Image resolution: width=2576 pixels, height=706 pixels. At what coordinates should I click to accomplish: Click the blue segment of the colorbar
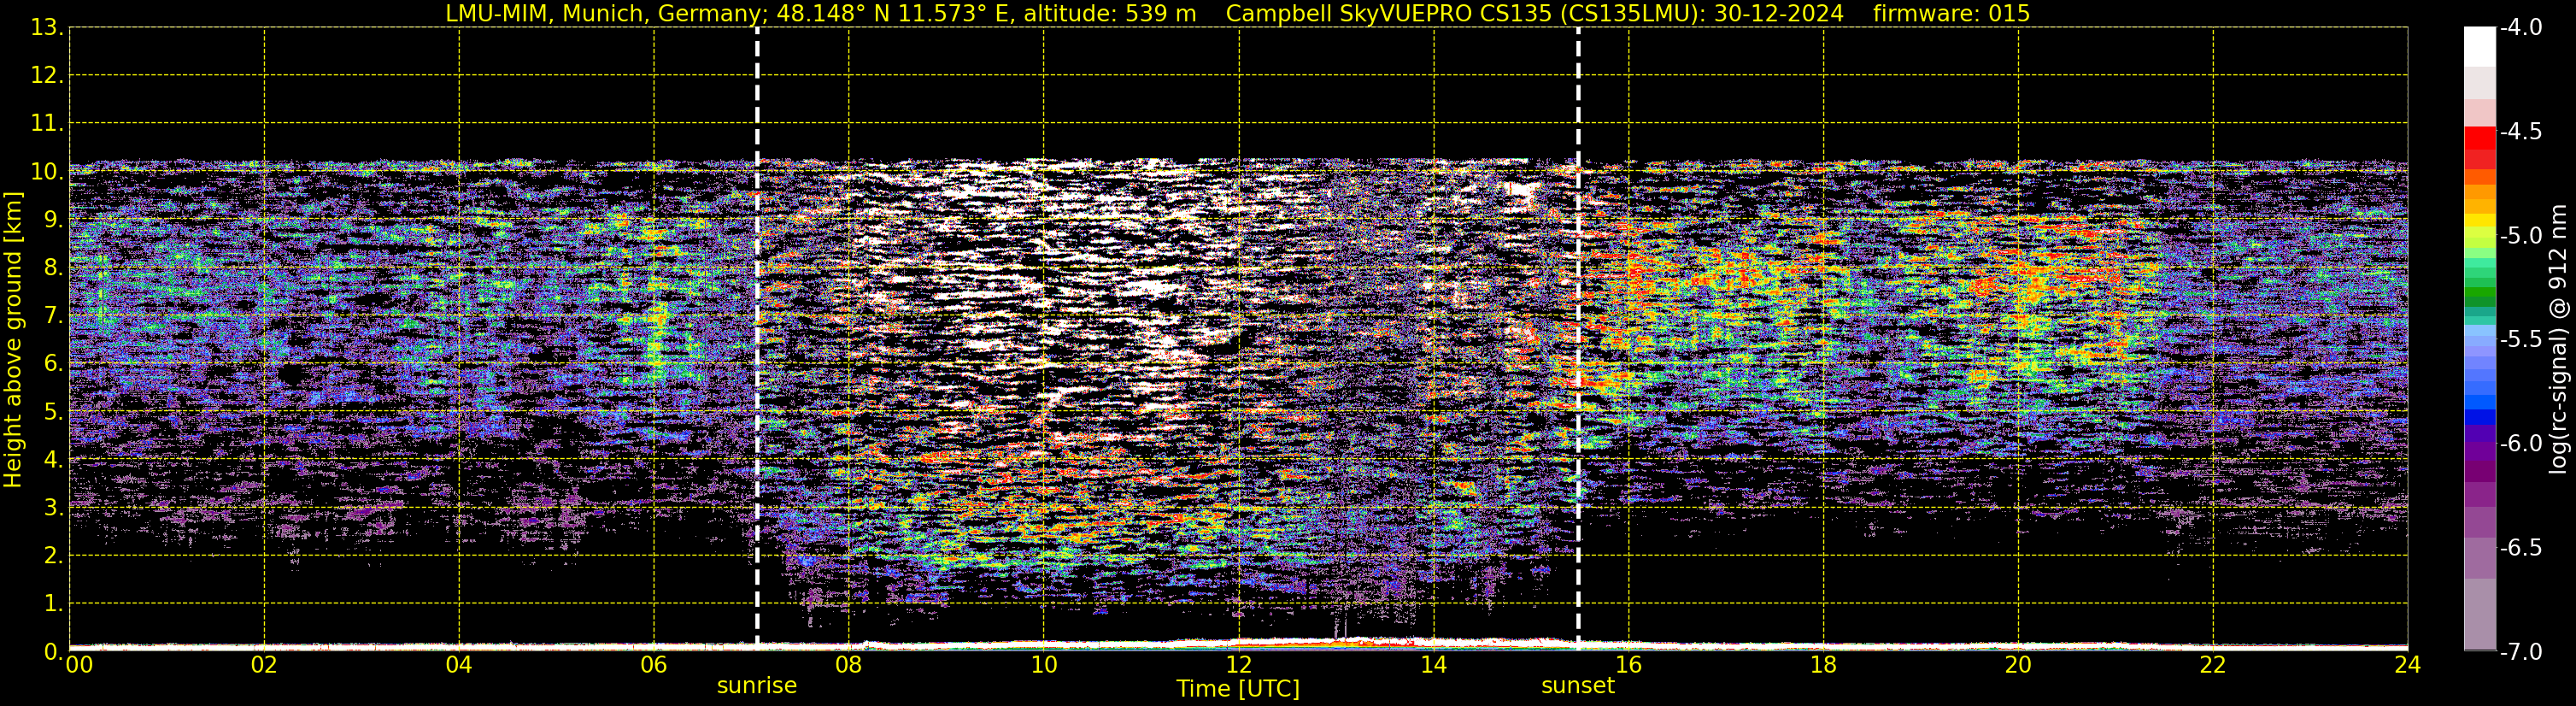[x=2479, y=418]
